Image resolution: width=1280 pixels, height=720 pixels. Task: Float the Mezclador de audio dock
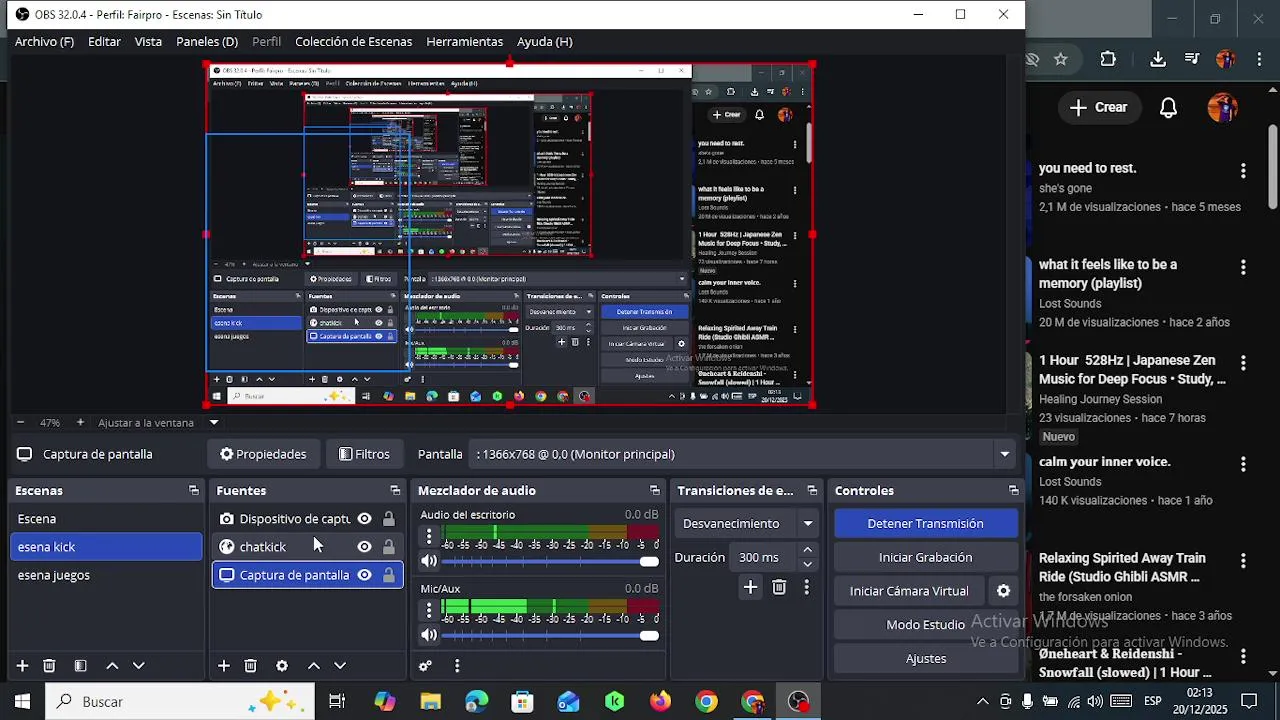[655, 491]
